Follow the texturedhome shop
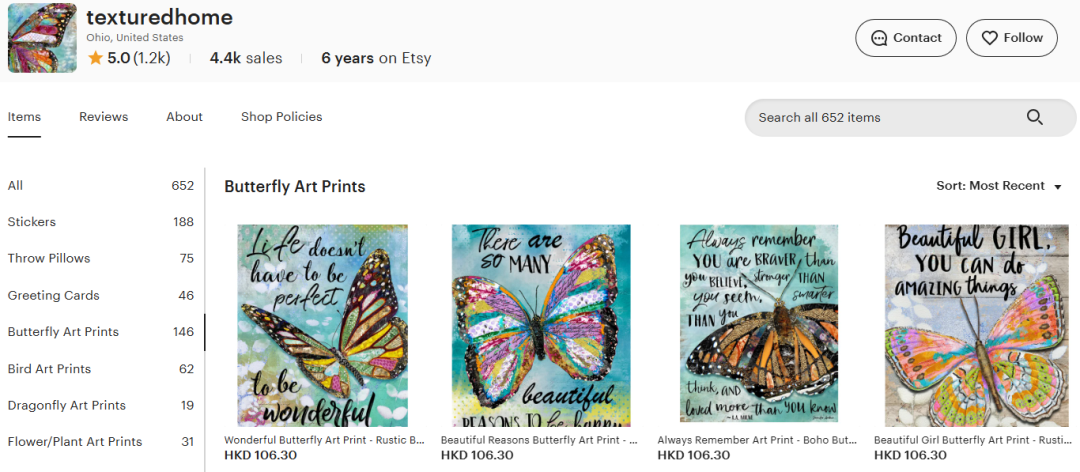The image size is (1080, 472). (x=1011, y=38)
